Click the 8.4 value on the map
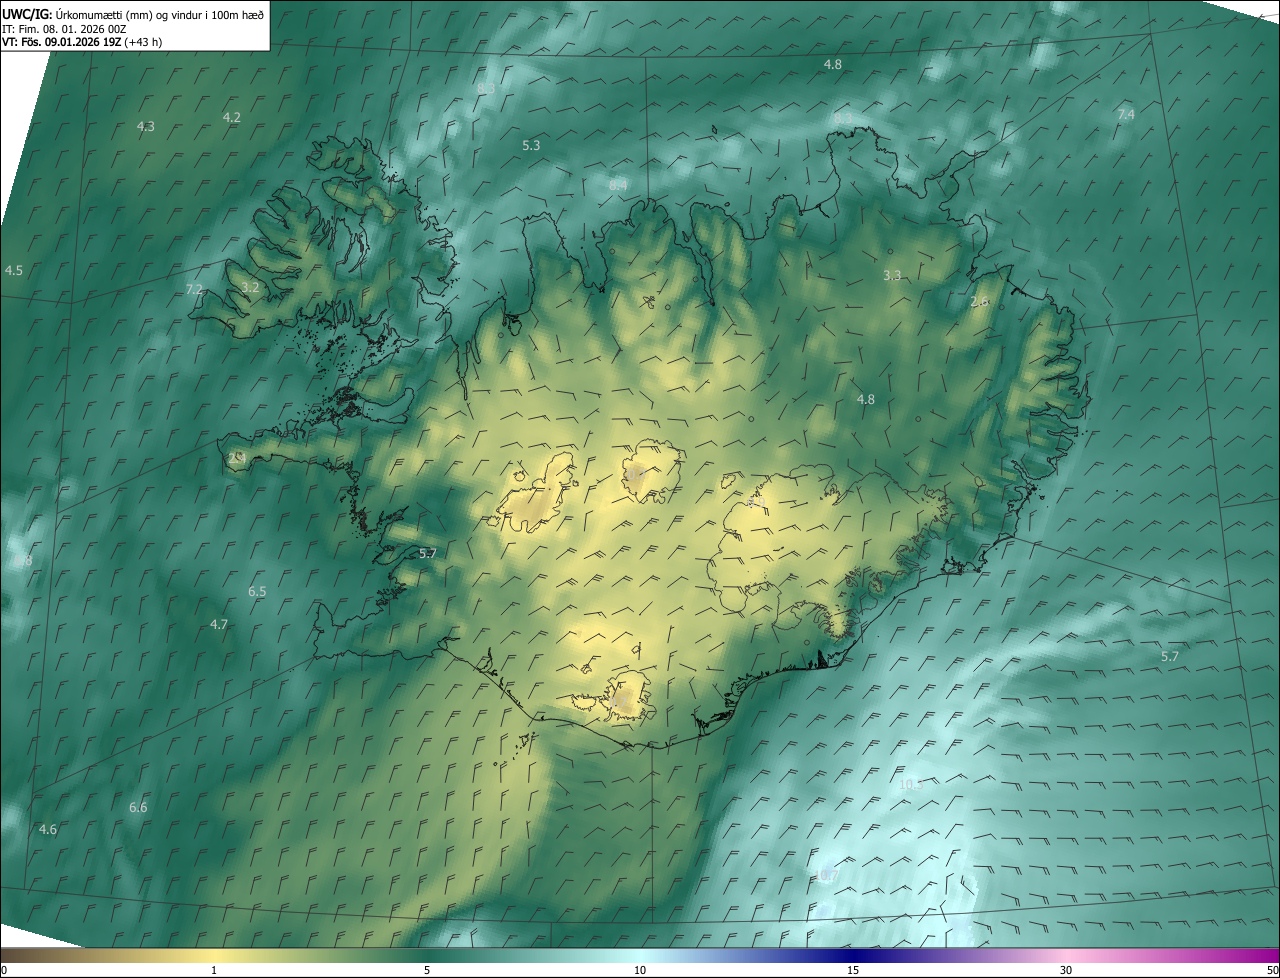This screenshot has height=978, width=1280. click(x=618, y=185)
